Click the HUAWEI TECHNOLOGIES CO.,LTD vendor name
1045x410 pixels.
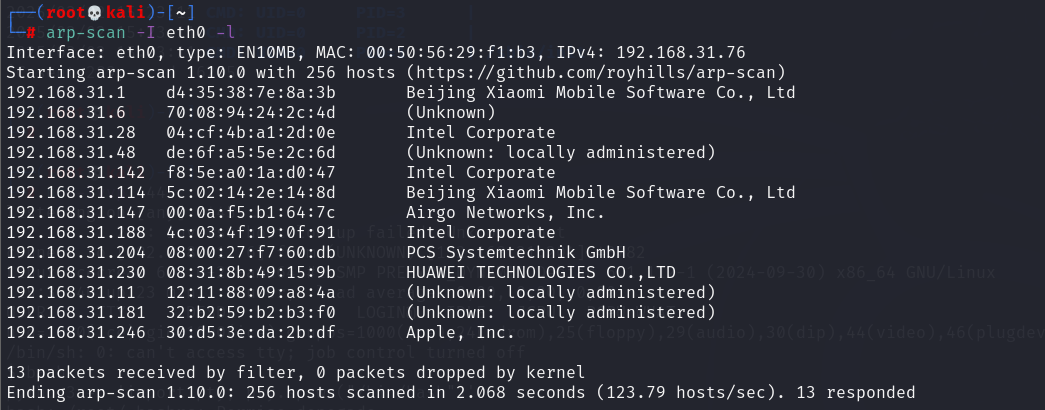540,273
